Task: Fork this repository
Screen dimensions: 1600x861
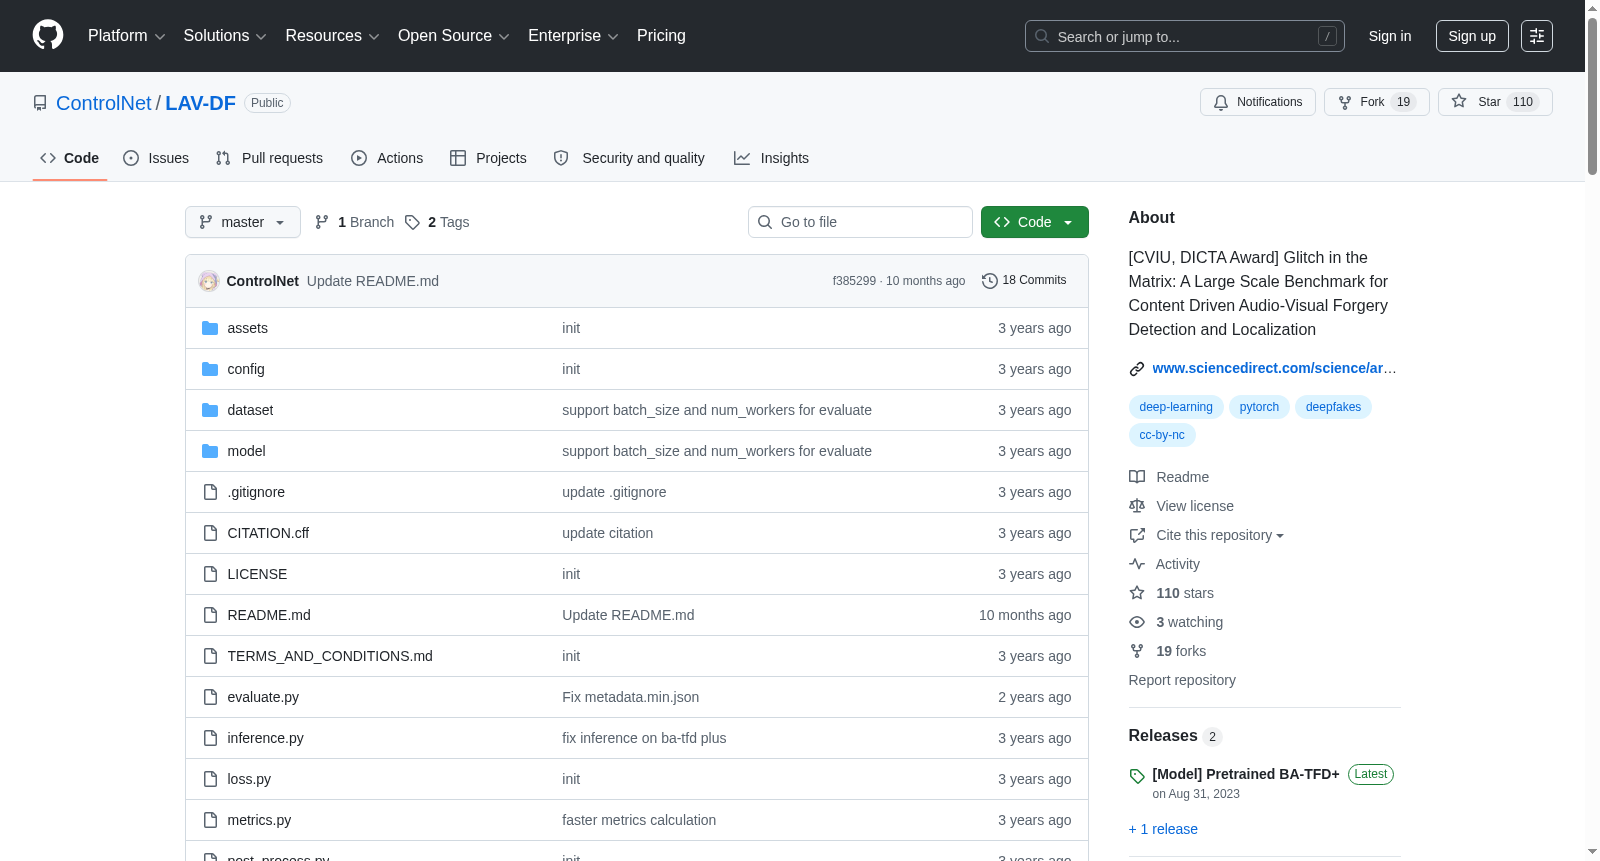Action: pyautogui.click(x=1376, y=102)
